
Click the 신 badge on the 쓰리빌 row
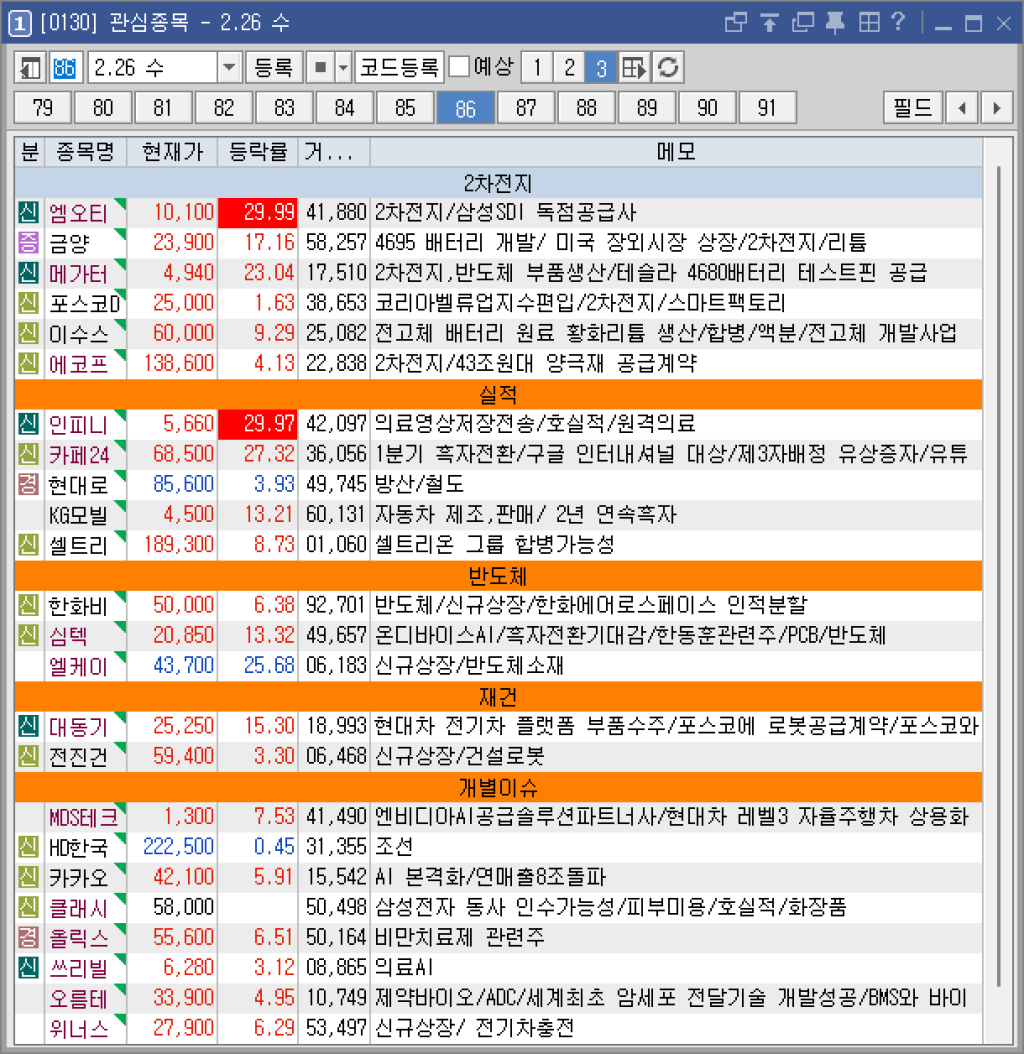(x=28, y=967)
